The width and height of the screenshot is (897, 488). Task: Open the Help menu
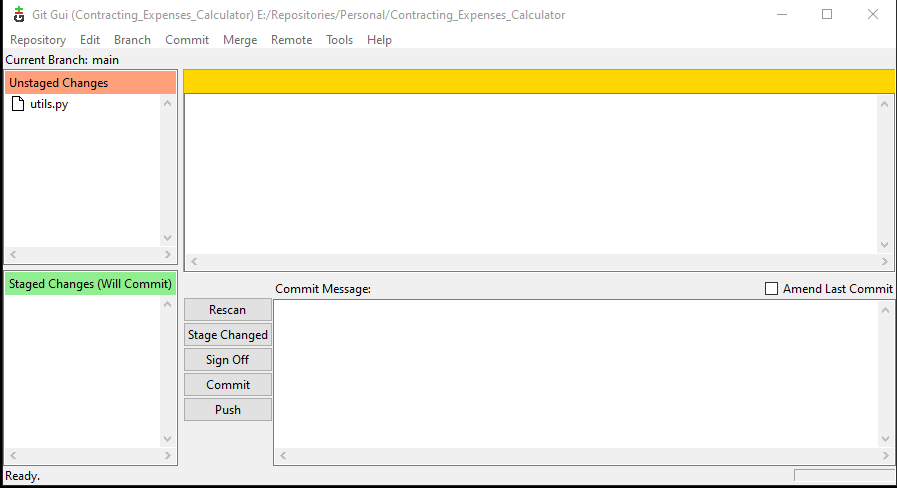tap(379, 40)
